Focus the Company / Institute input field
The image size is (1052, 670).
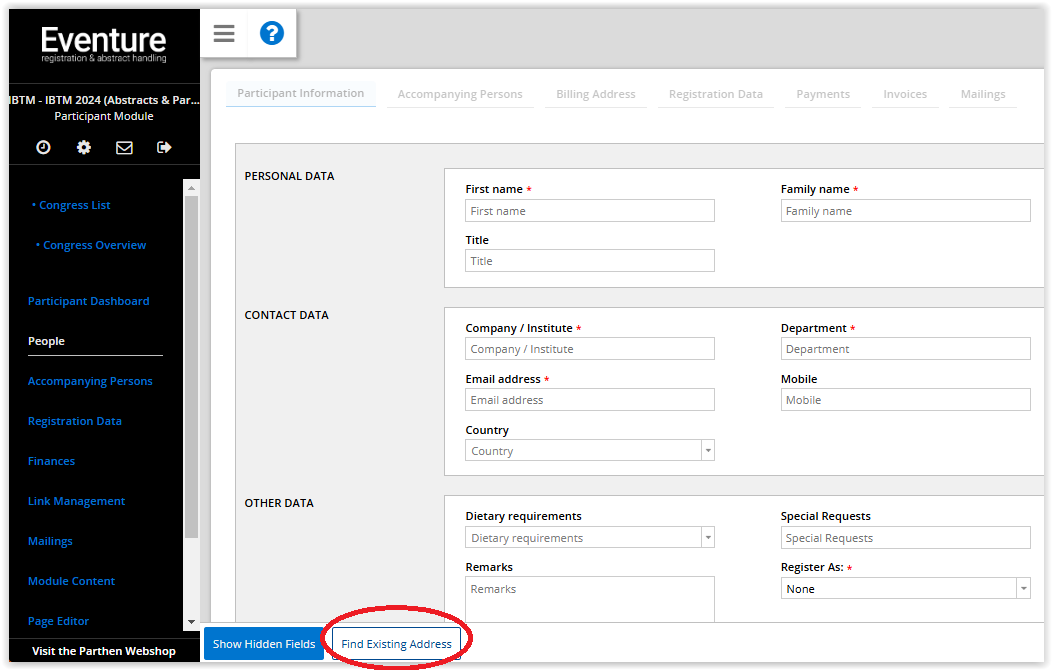[x=590, y=349]
